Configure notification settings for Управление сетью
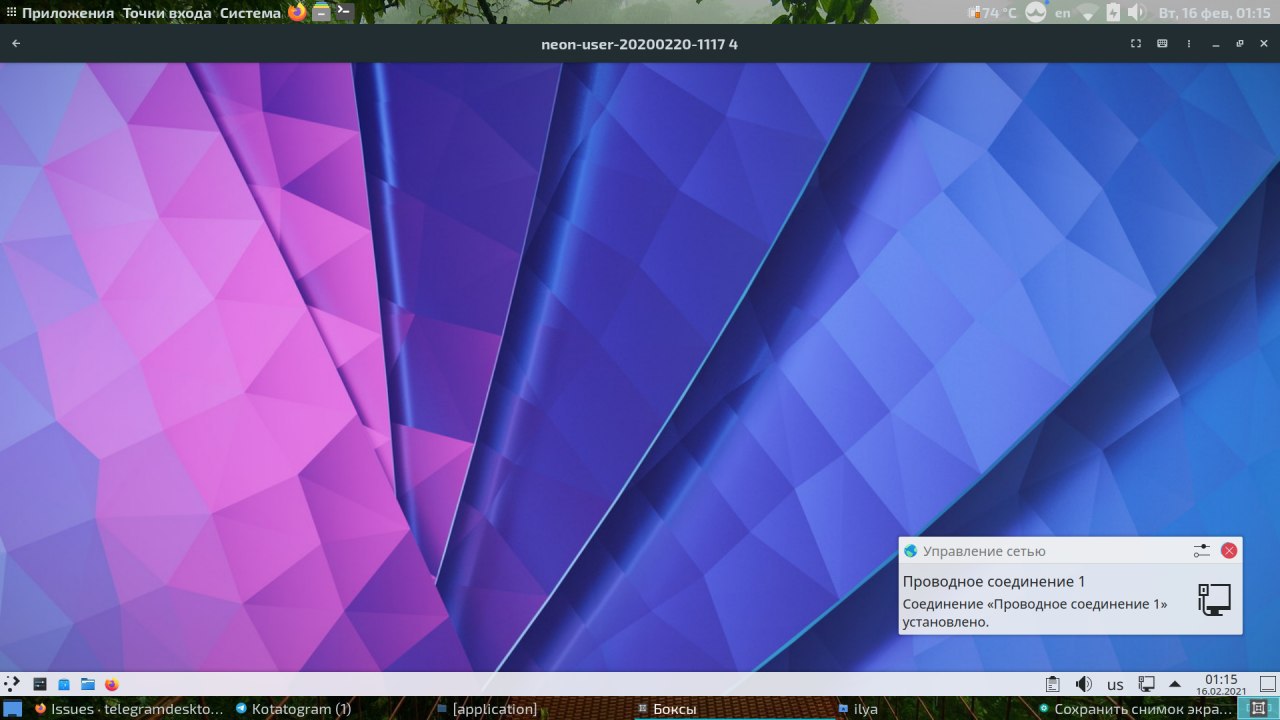The image size is (1280, 720). [x=1201, y=550]
